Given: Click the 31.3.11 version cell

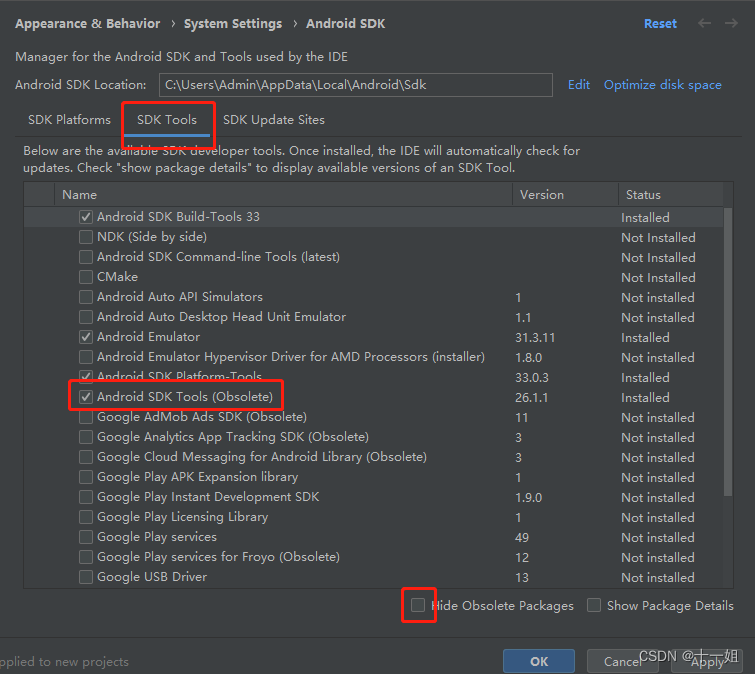Looking at the screenshot, I should click(535, 337).
